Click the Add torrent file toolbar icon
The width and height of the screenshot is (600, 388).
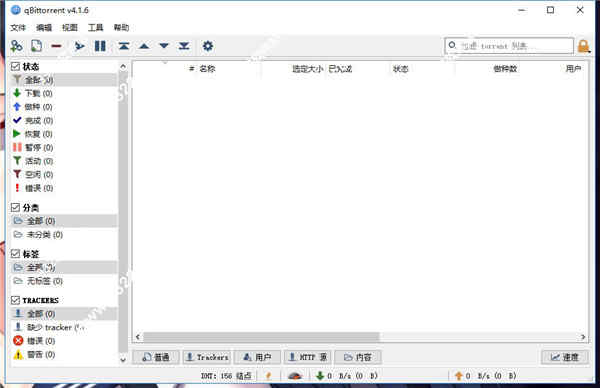(36, 46)
